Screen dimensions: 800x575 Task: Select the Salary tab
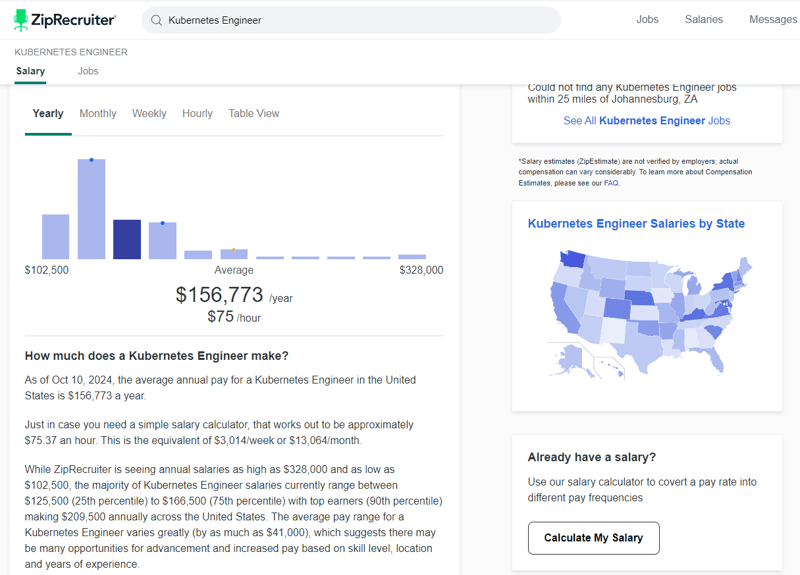(x=30, y=71)
